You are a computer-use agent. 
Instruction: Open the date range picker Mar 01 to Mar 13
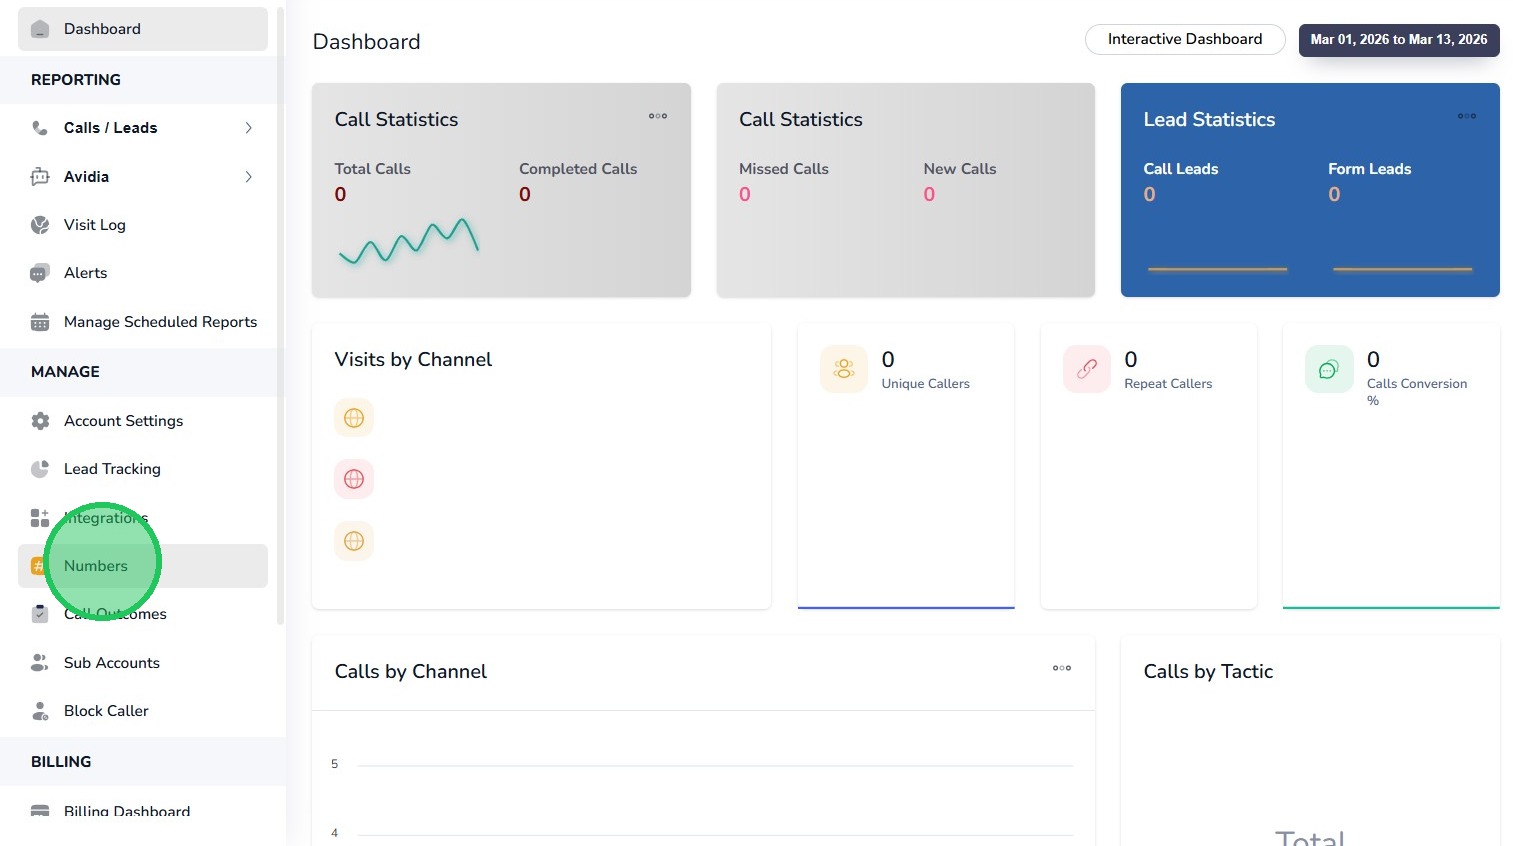(x=1399, y=40)
